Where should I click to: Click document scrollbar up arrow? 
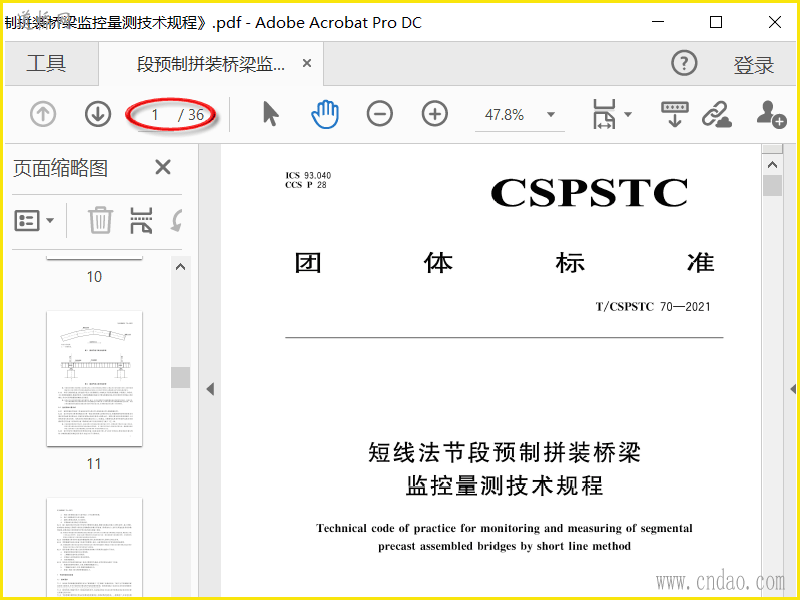pyautogui.click(x=772, y=165)
